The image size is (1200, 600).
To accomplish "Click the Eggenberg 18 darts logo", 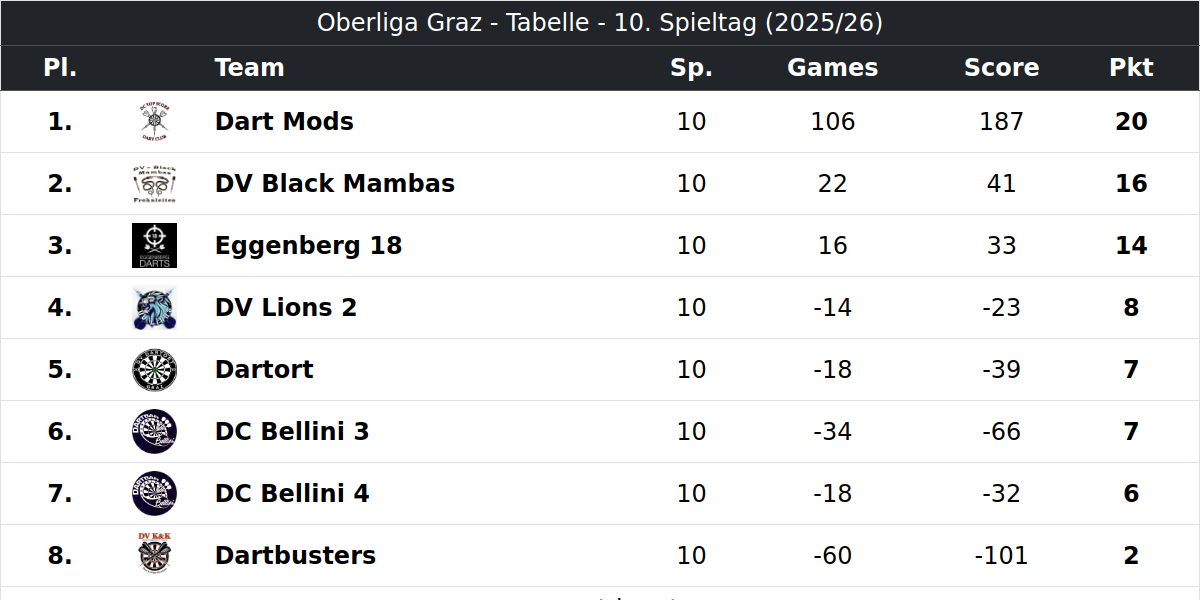I will coord(154,246).
